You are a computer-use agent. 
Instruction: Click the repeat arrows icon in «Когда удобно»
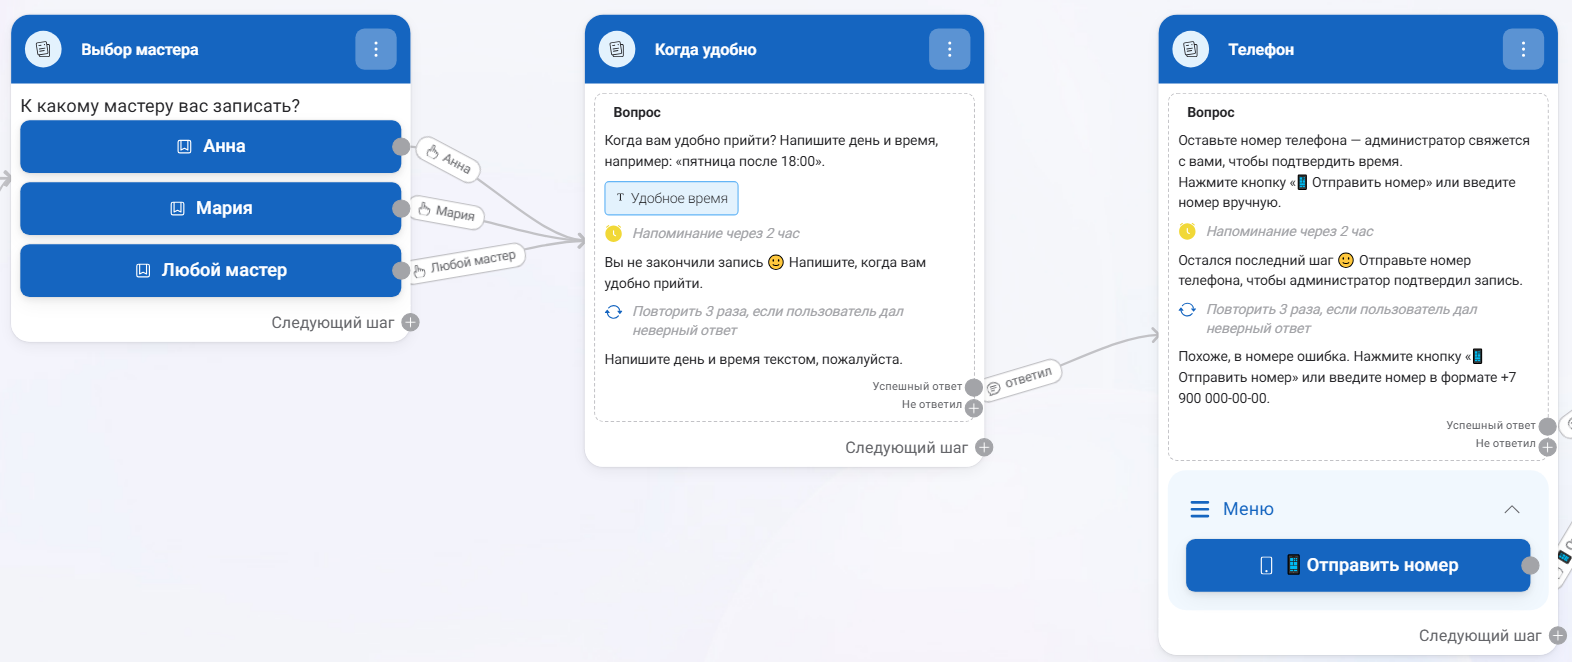point(614,312)
